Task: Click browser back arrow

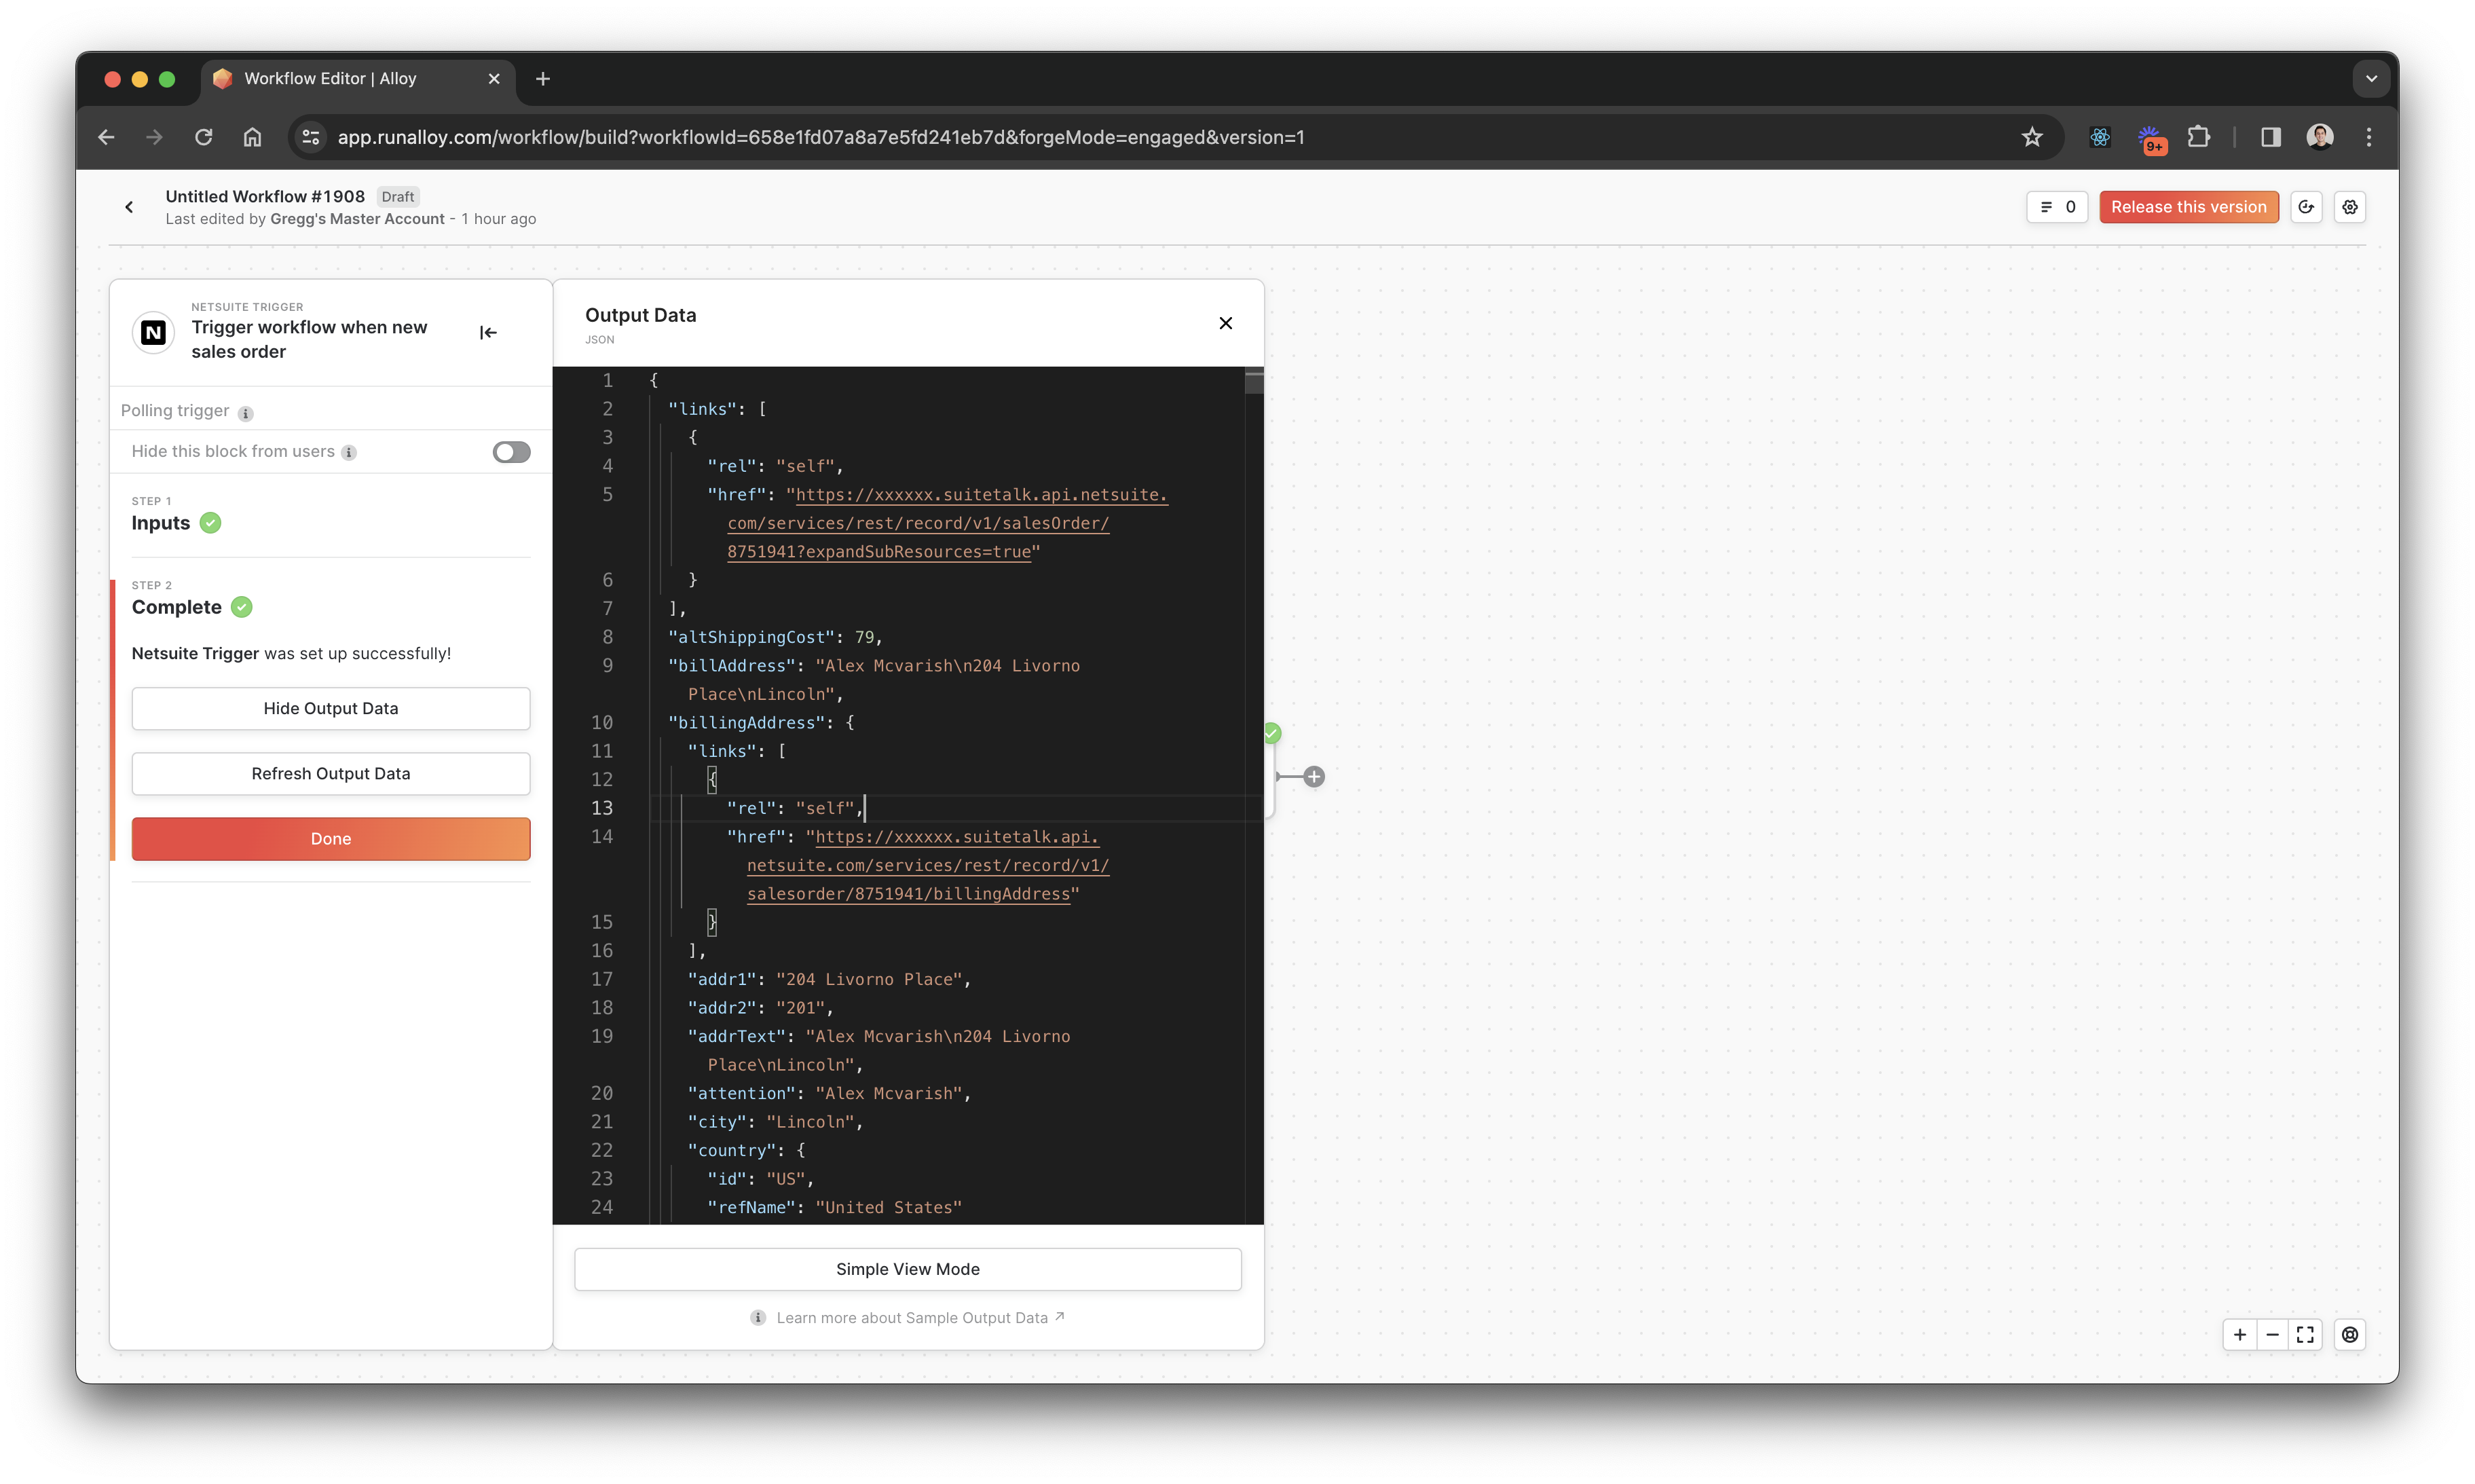Action: coord(107,137)
